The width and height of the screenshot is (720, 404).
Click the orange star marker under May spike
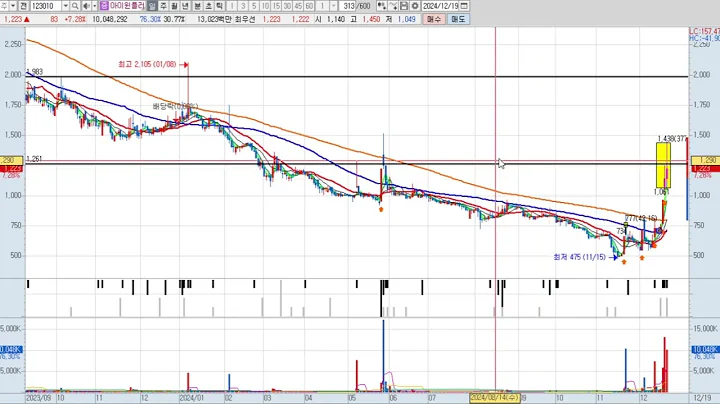tap(381, 209)
